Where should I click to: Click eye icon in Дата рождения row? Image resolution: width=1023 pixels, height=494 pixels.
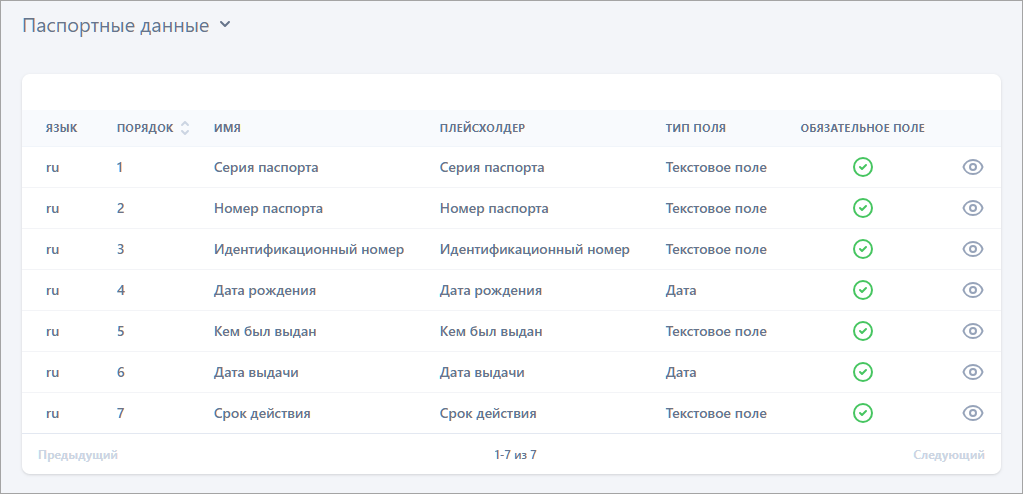tap(972, 290)
